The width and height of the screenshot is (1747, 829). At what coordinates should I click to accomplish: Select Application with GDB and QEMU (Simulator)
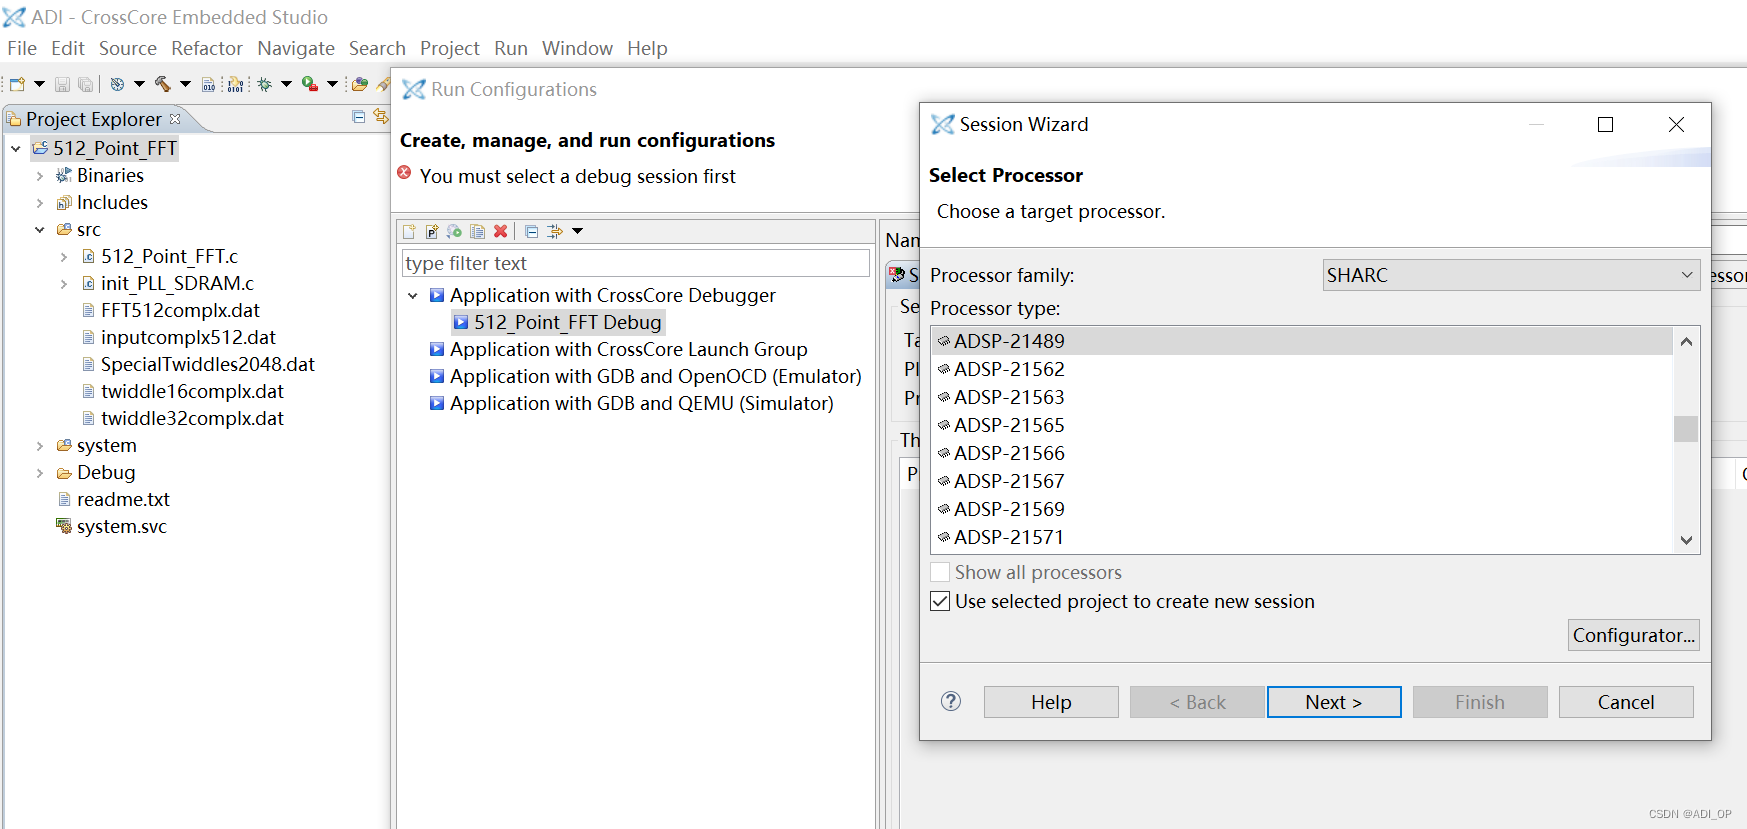(x=632, y=403)
